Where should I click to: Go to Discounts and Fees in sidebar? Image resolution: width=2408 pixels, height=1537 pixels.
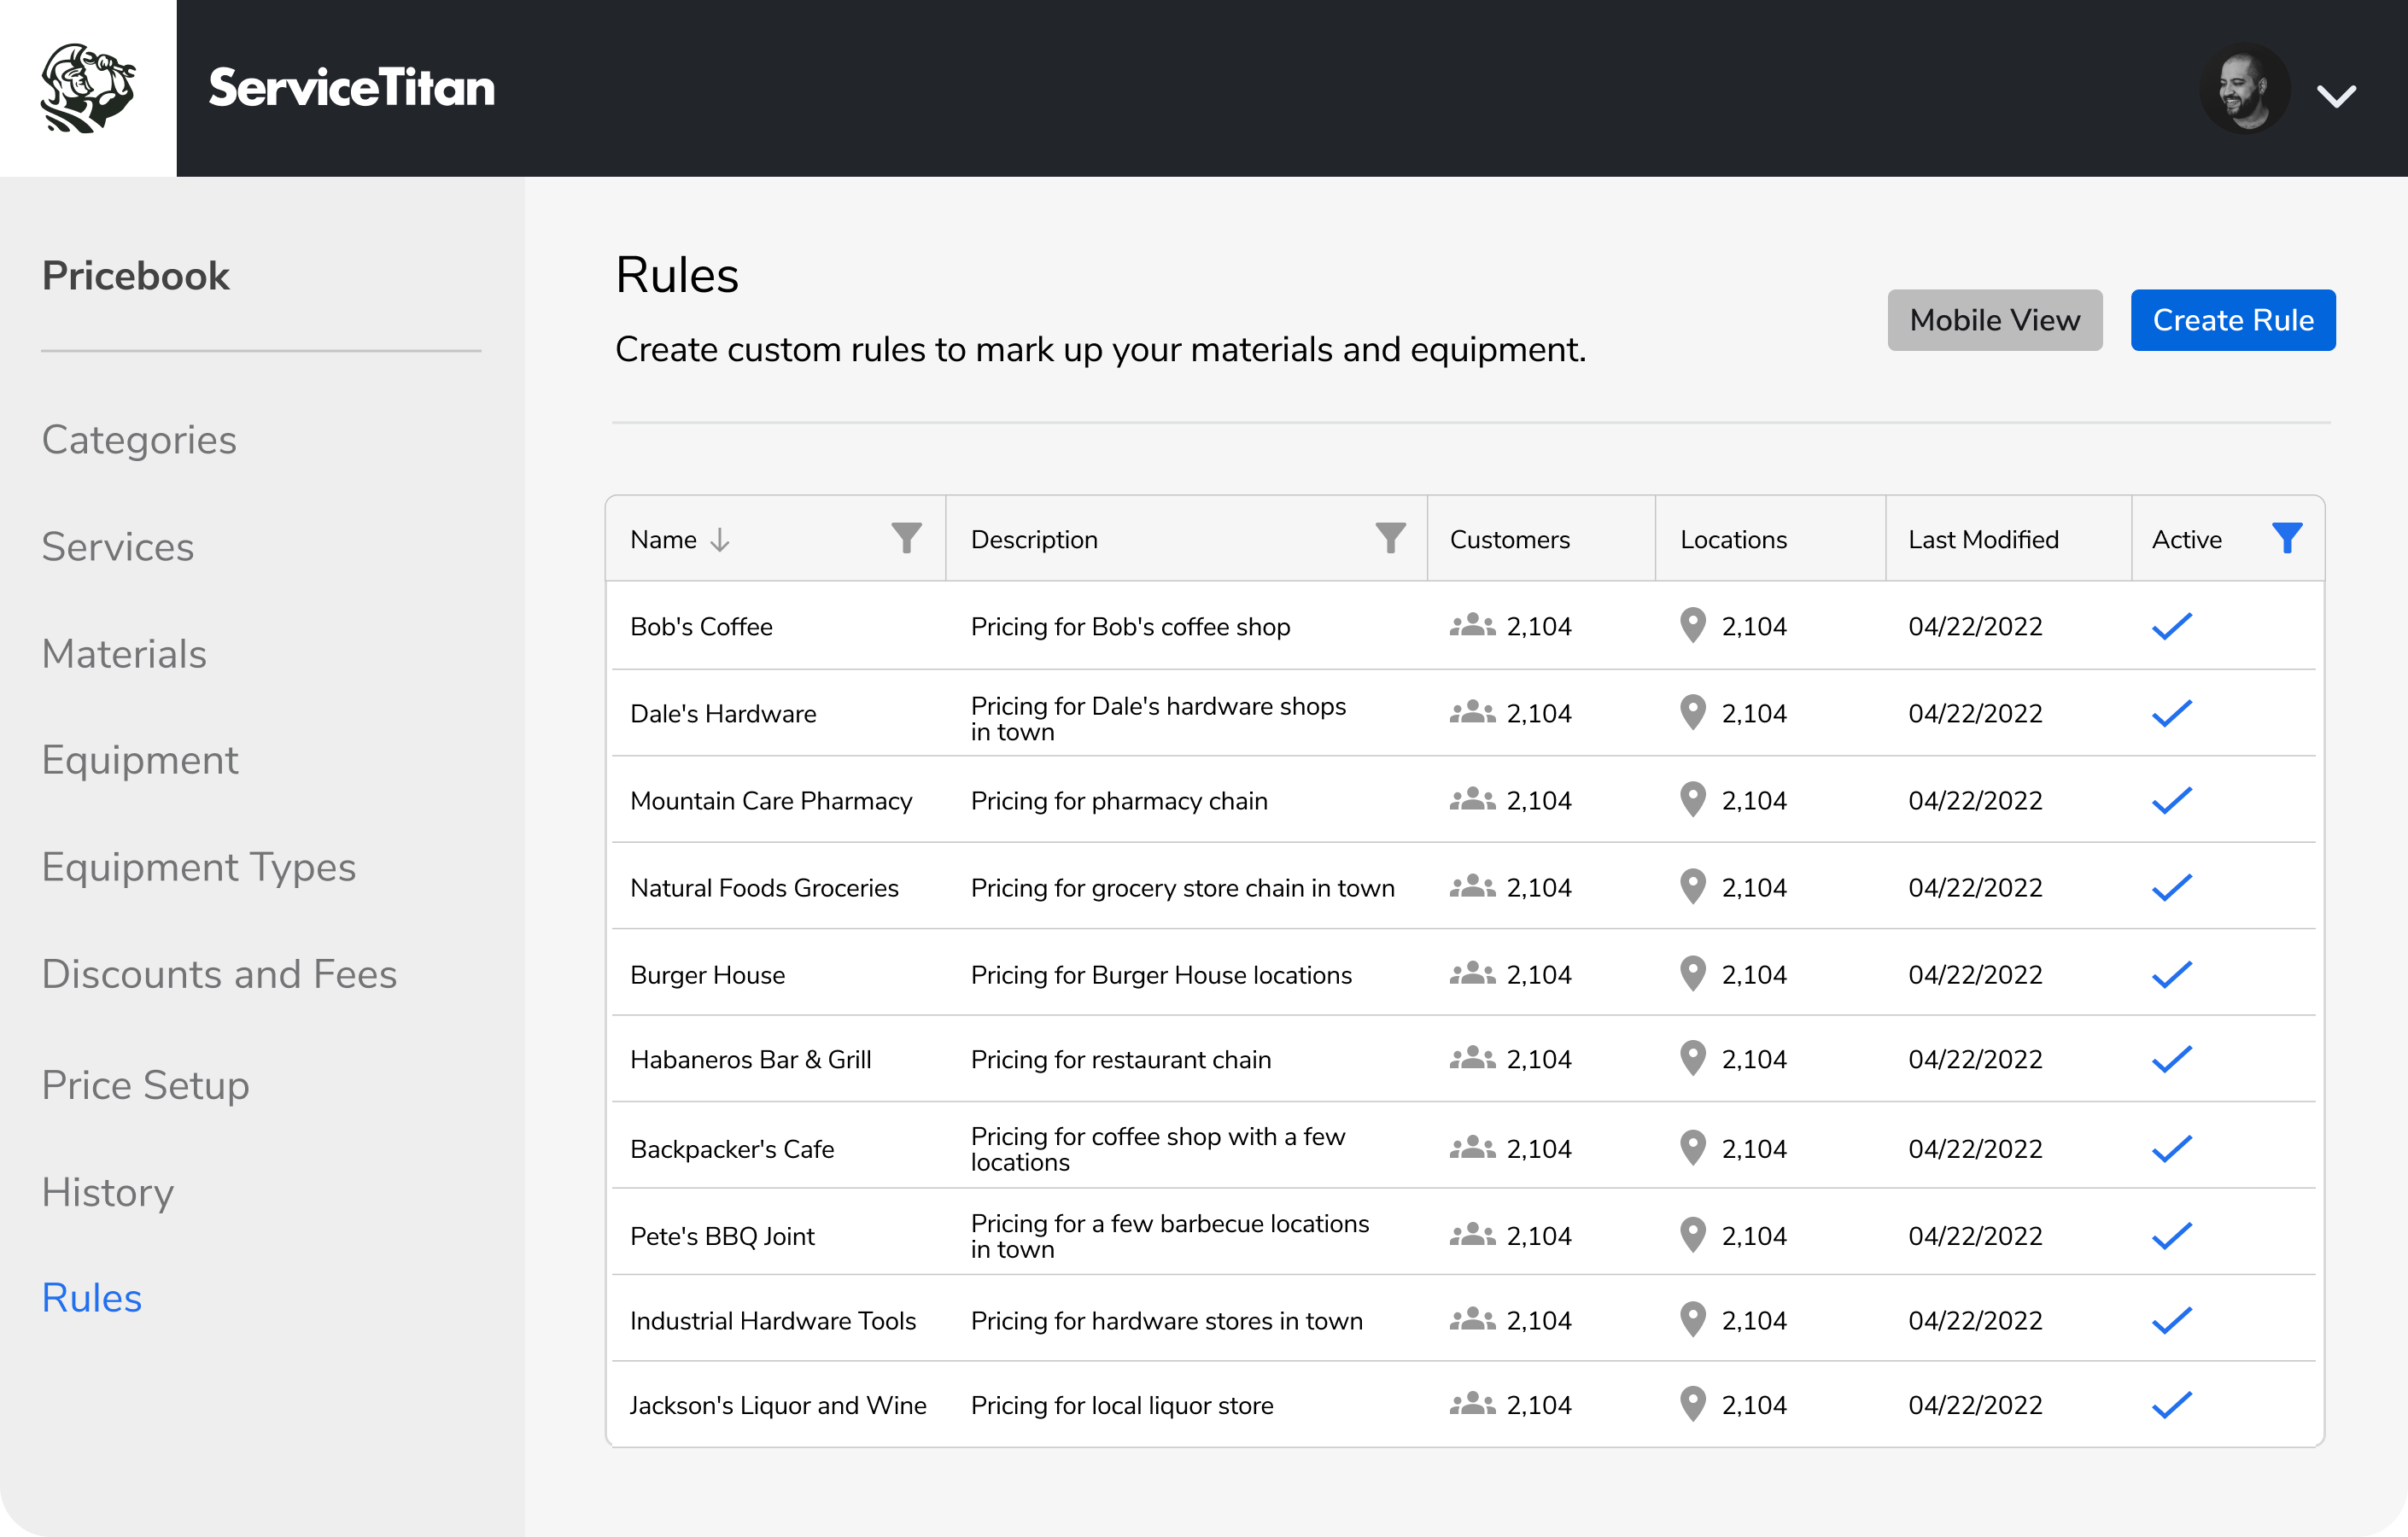pyautogui.click(x=219, y=974)
